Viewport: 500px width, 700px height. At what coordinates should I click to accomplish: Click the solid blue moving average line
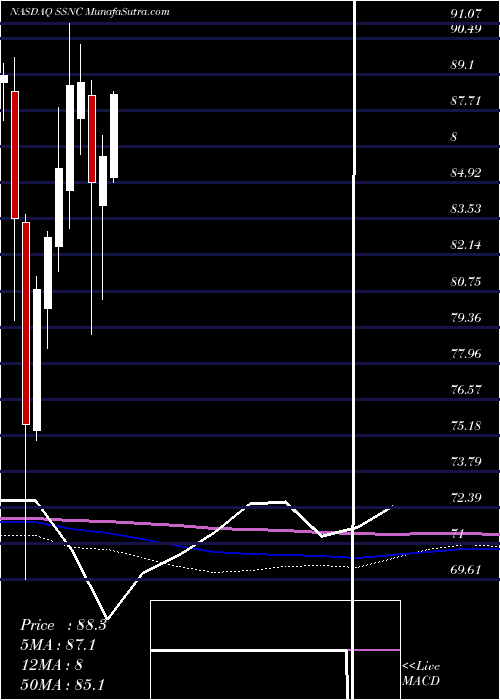250,554
